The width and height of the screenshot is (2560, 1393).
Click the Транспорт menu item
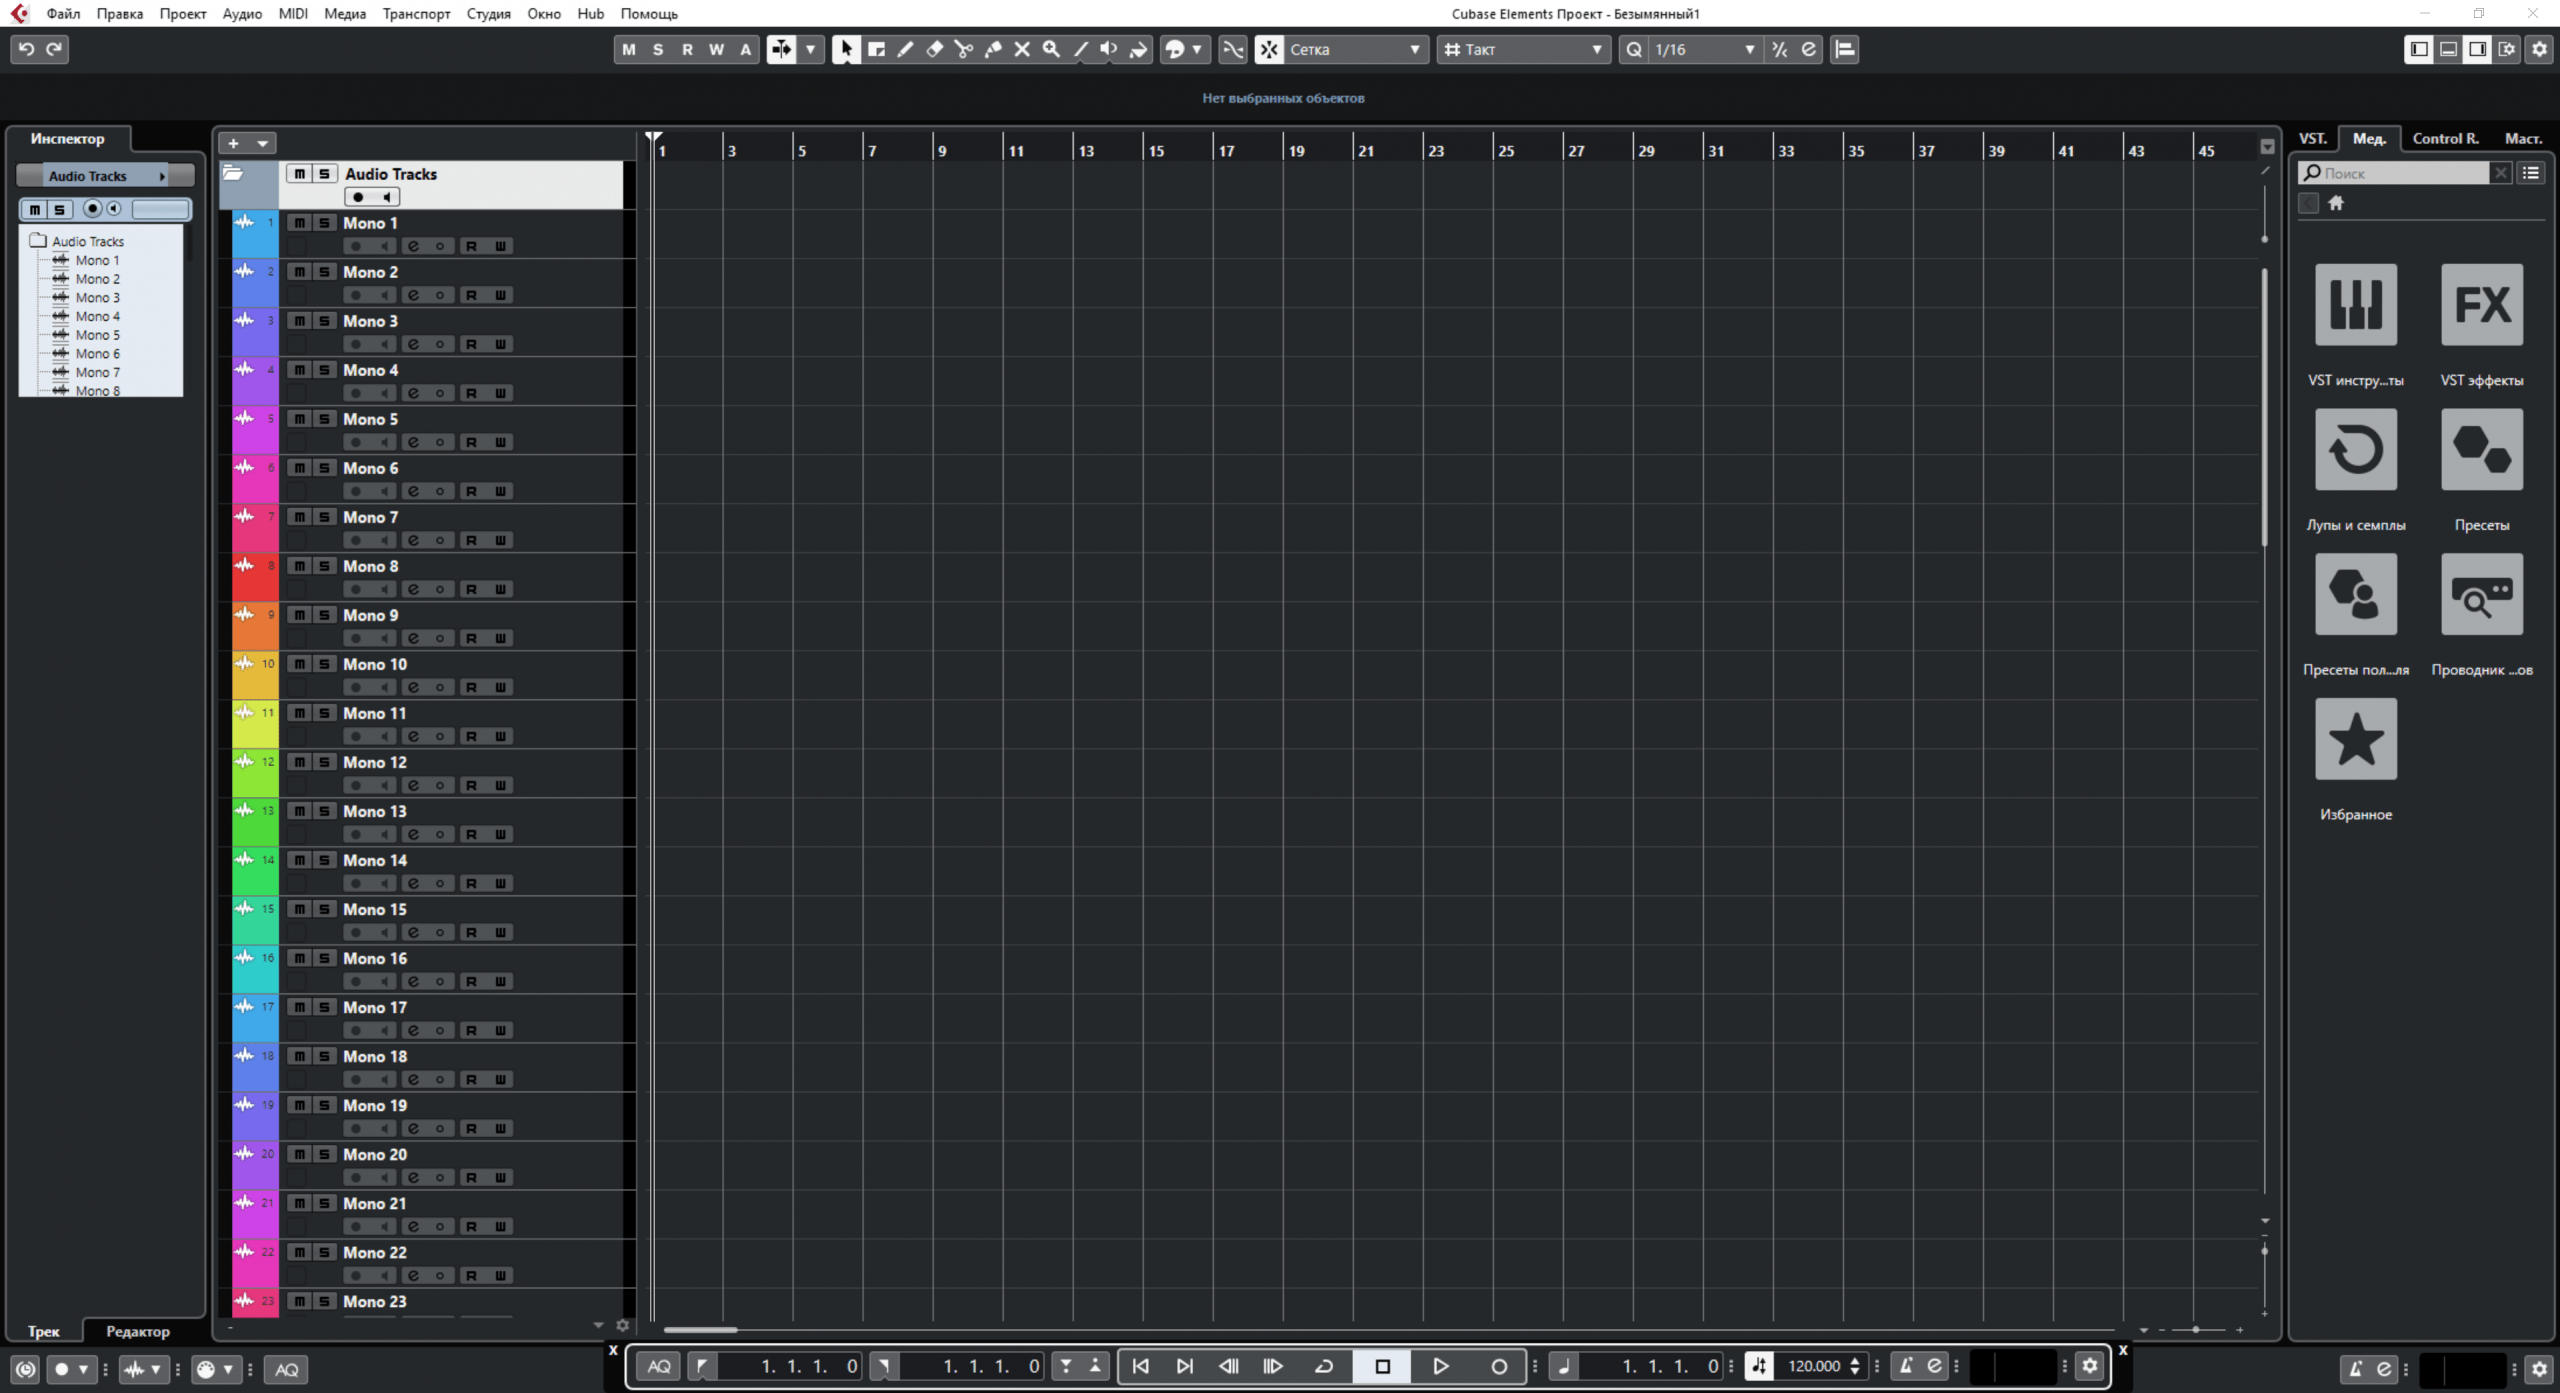(x=413, y=14)
